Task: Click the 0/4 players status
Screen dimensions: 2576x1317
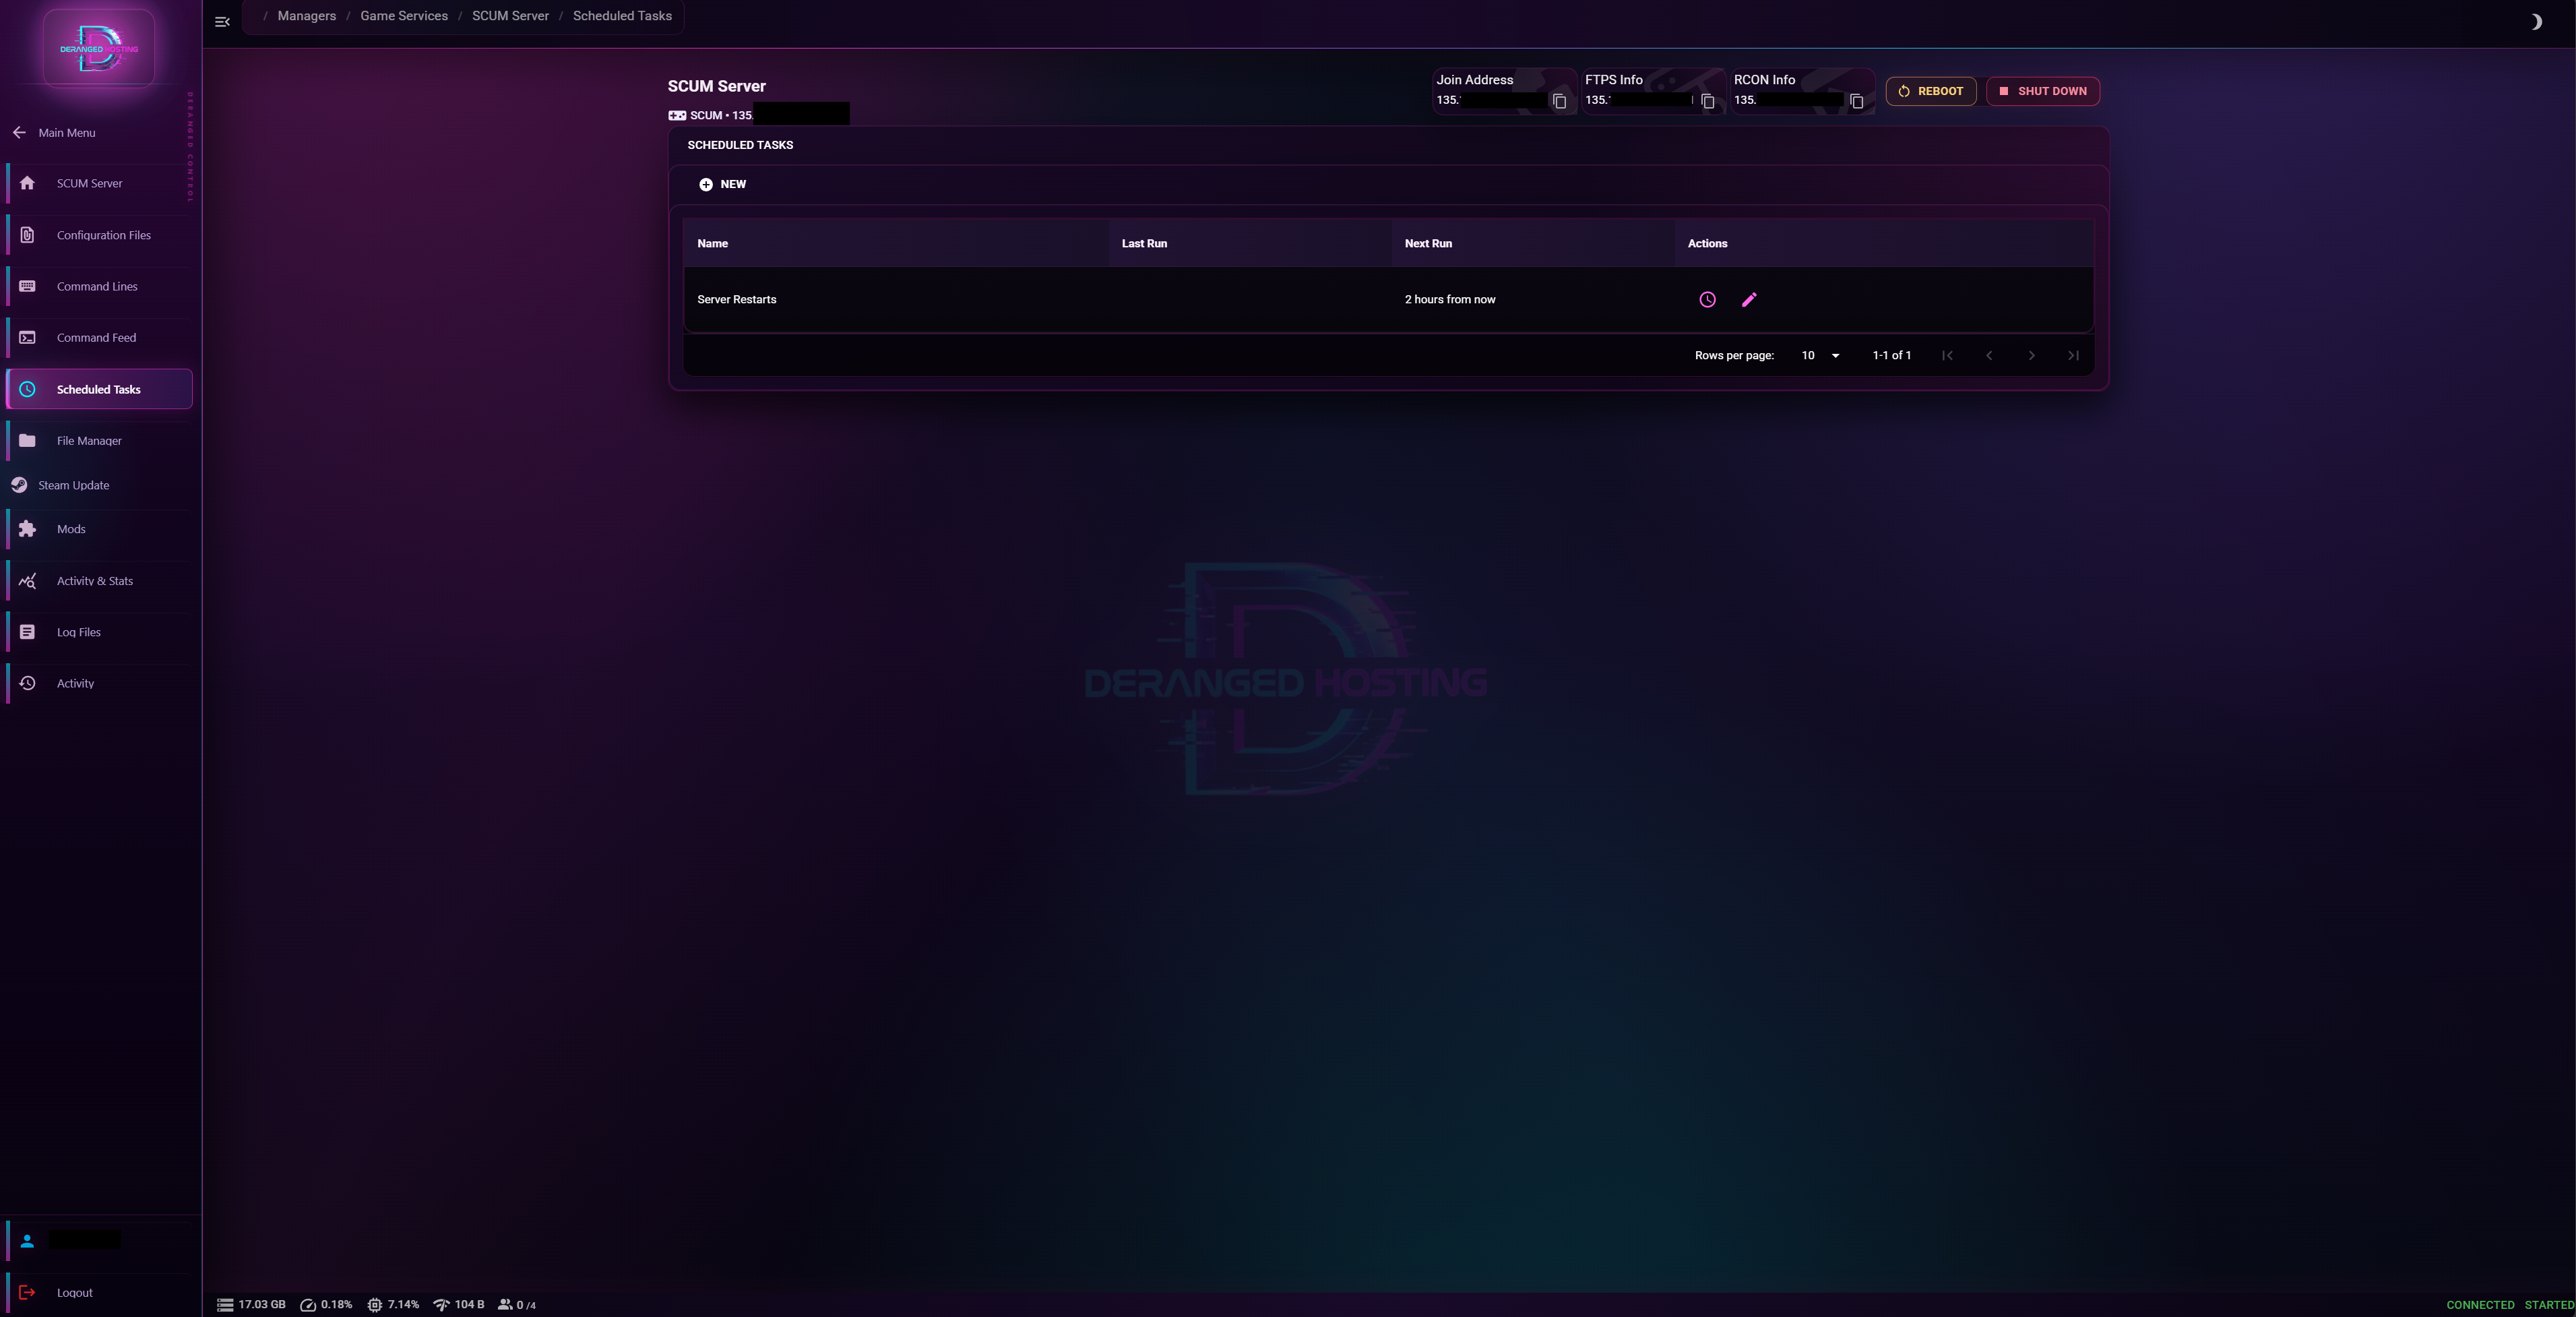Action: (x=517, y=1305)
